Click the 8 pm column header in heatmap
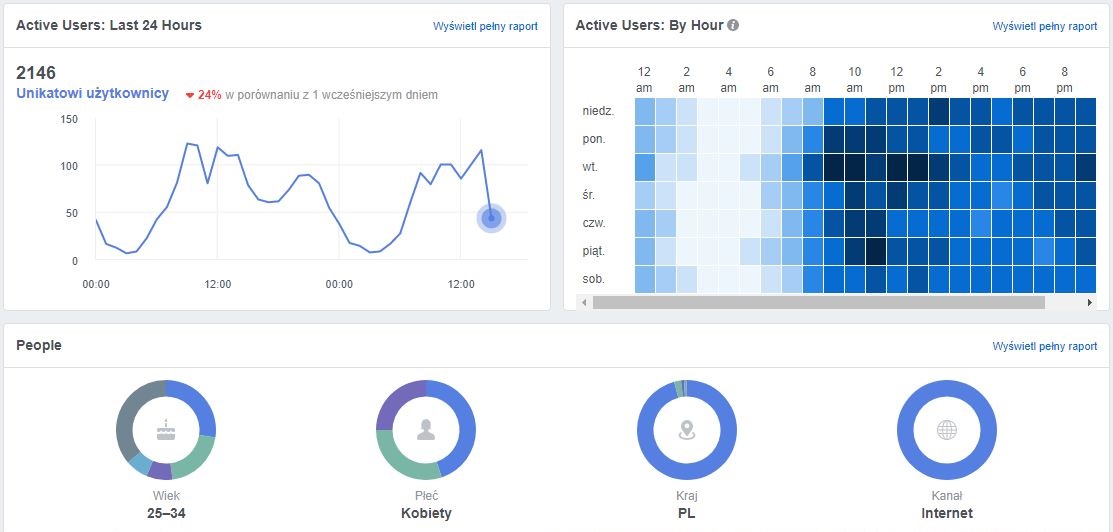Viewport: 1113px width, 532px height. point(1064,80)
